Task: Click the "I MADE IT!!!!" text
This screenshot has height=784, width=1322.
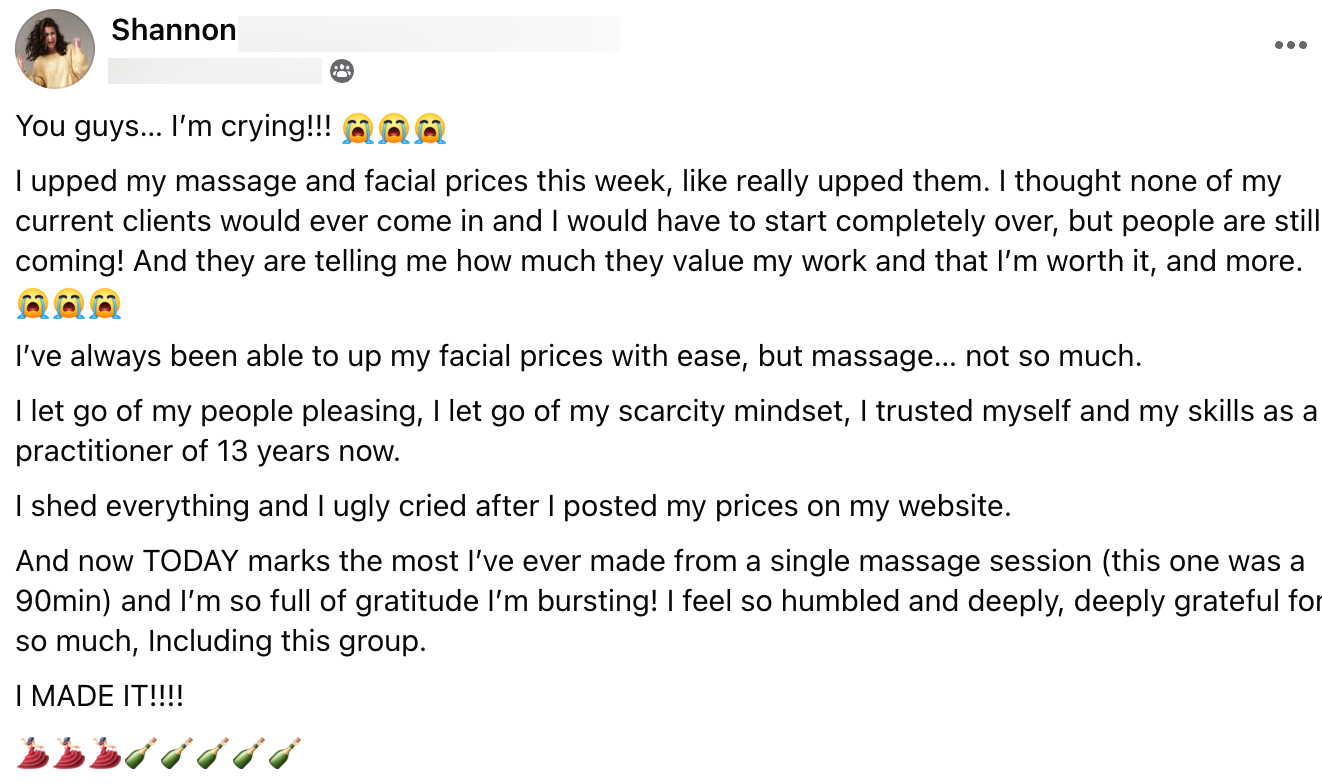Action: point(100,696)
